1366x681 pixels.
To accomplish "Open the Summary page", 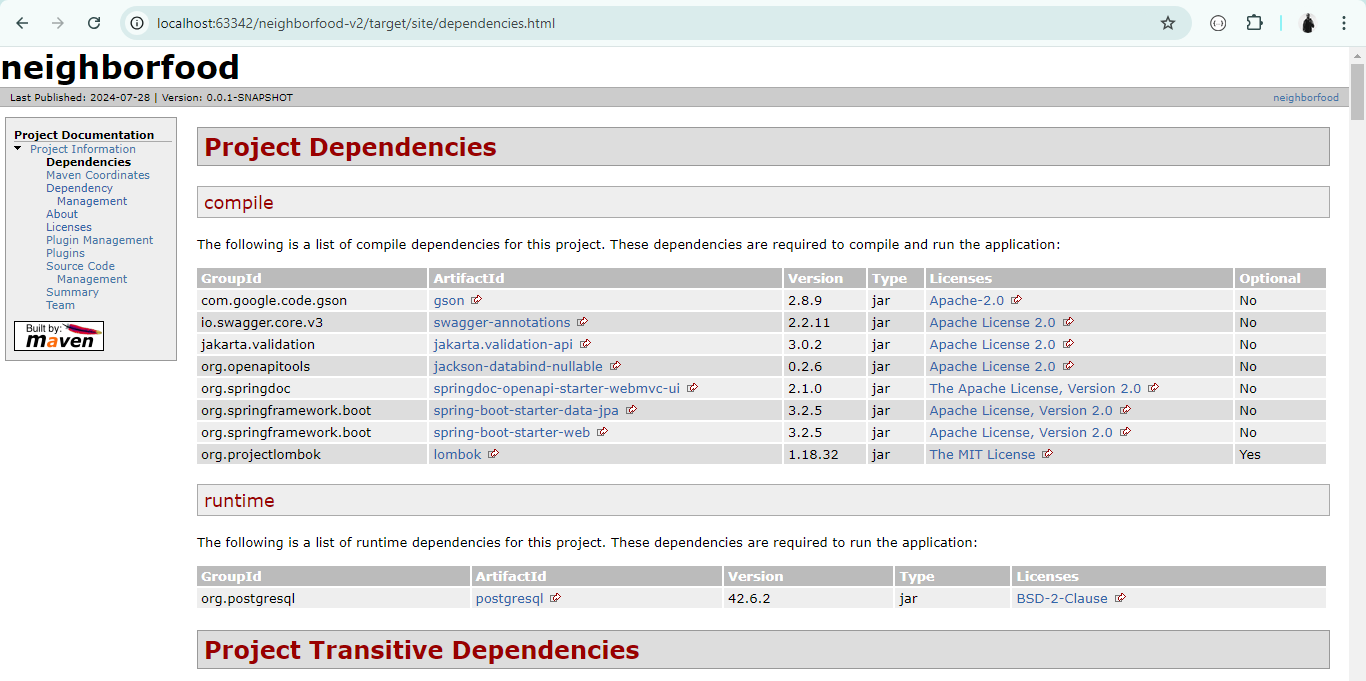I will click(72, 292).
